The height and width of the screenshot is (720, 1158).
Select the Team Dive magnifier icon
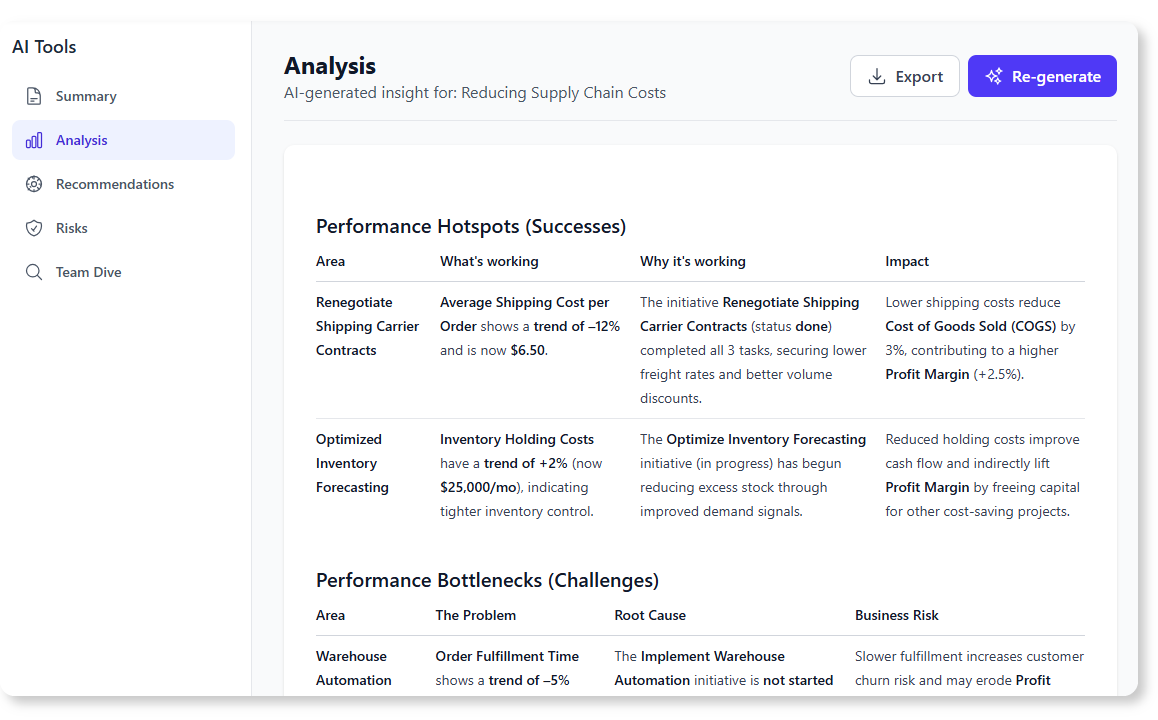point(33,272)
